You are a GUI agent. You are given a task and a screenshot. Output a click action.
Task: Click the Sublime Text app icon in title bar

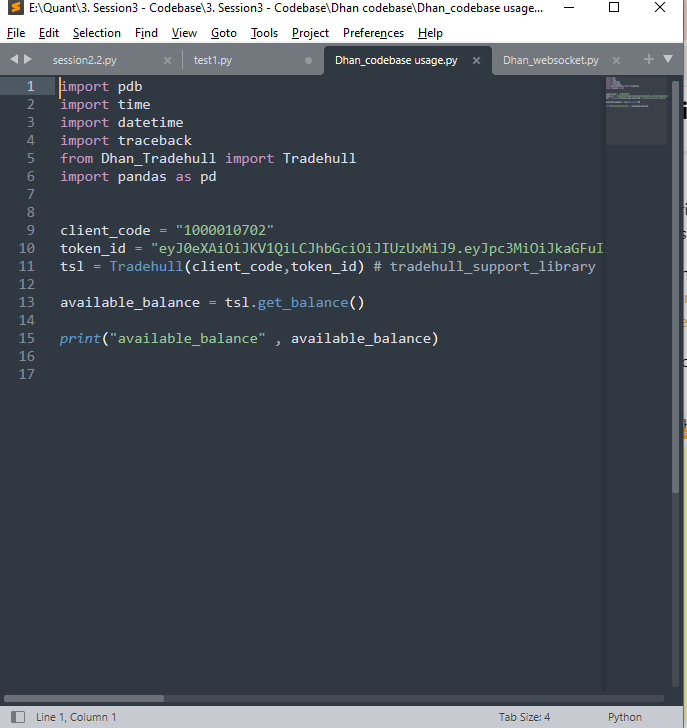click(13, 9)
